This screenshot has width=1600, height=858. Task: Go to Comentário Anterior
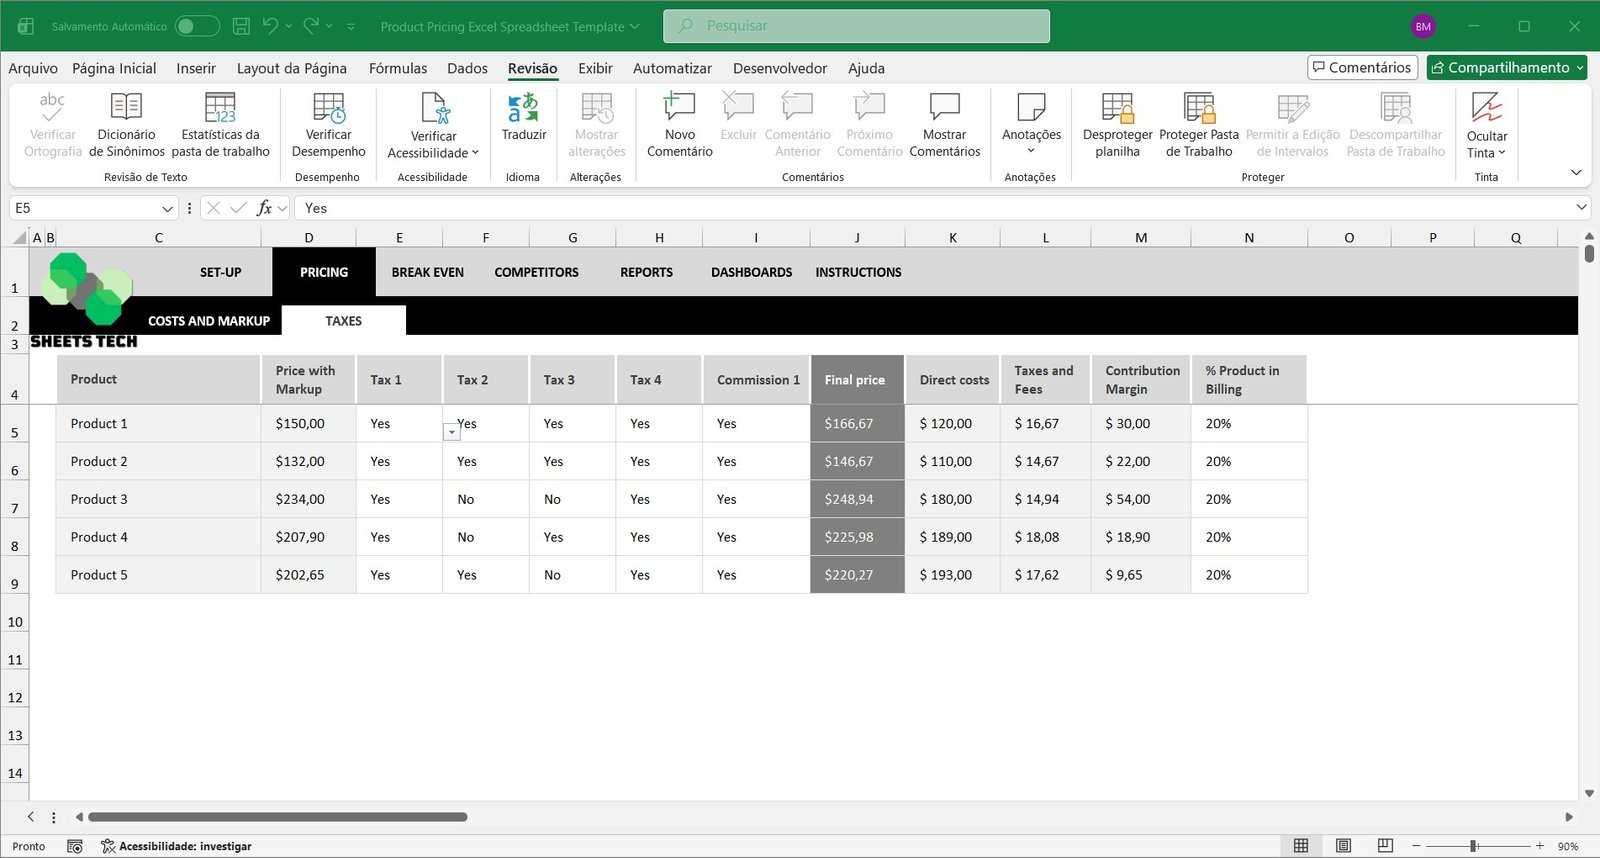pos(797,124)
